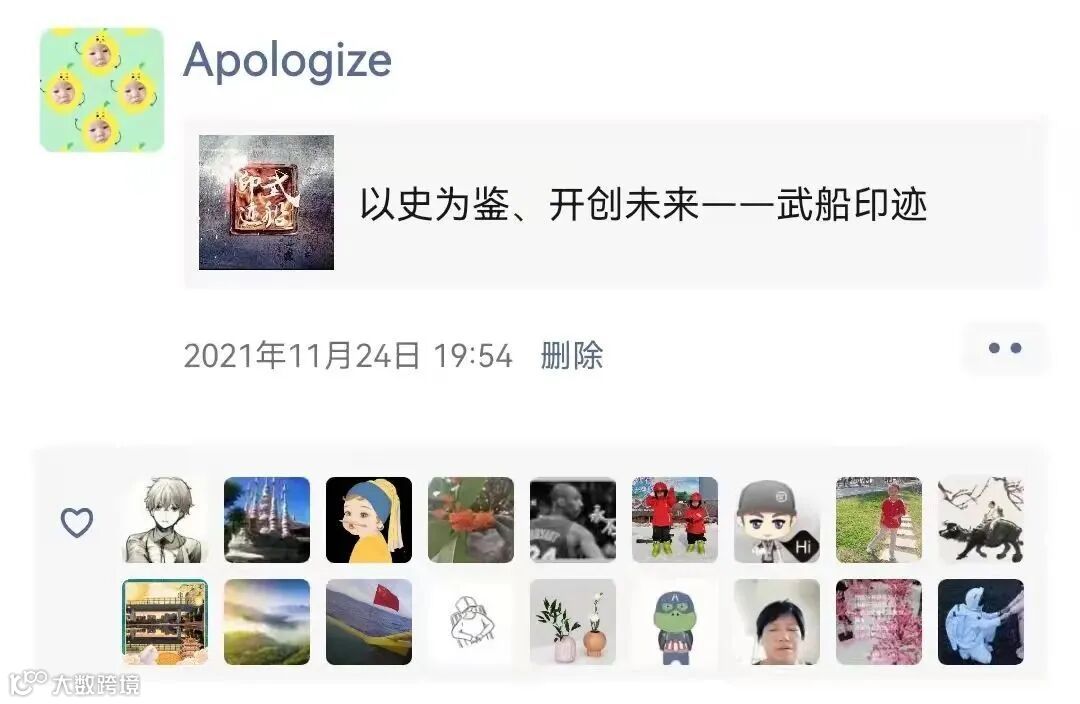Screen dimensions: 1080x704
Task: Click the two kids in red jackets avatar
Action: 675,520
